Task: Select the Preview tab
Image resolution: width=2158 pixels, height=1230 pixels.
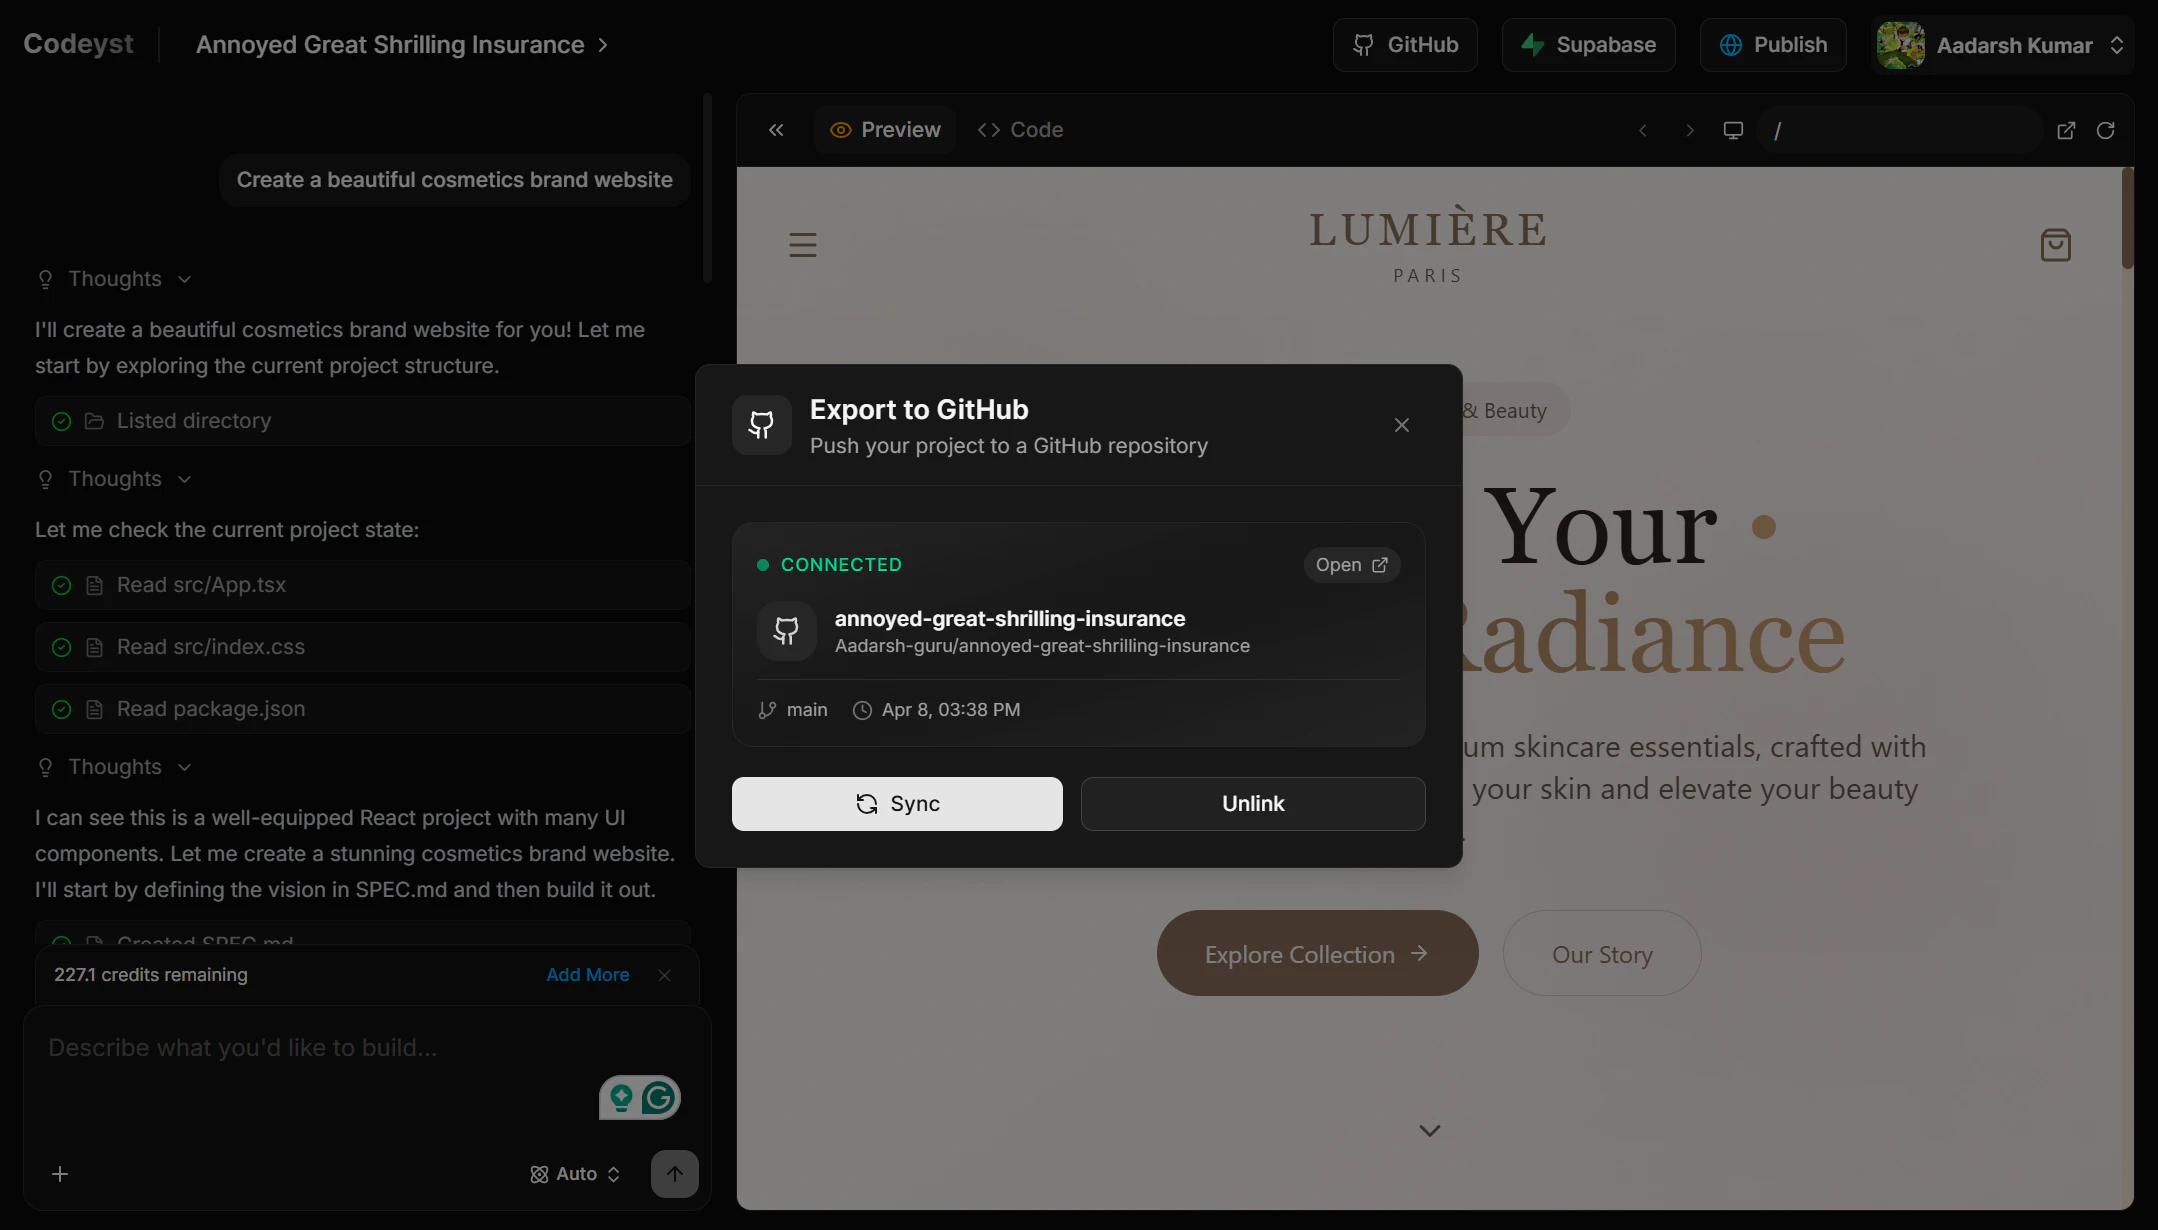Action: tap(885, 130)
